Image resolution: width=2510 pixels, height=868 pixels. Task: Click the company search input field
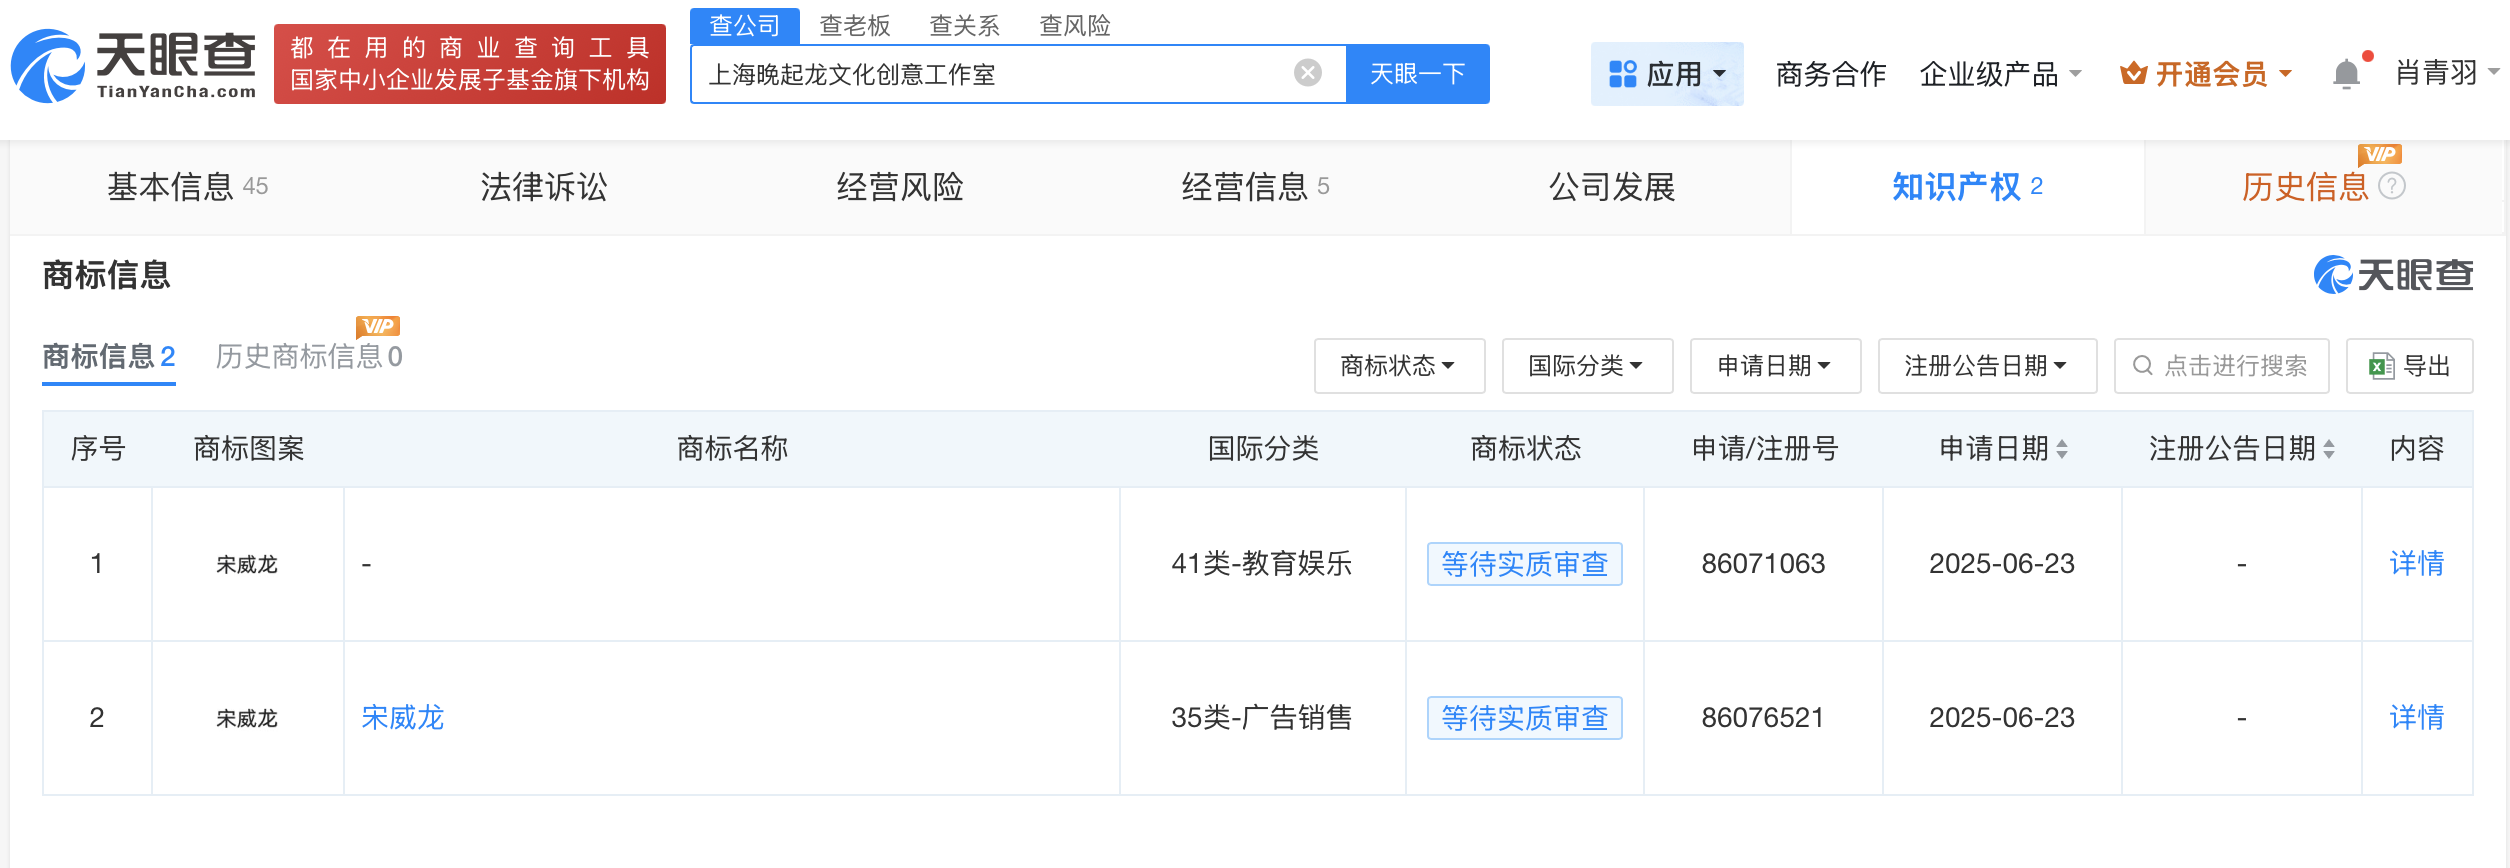point(990,74)
